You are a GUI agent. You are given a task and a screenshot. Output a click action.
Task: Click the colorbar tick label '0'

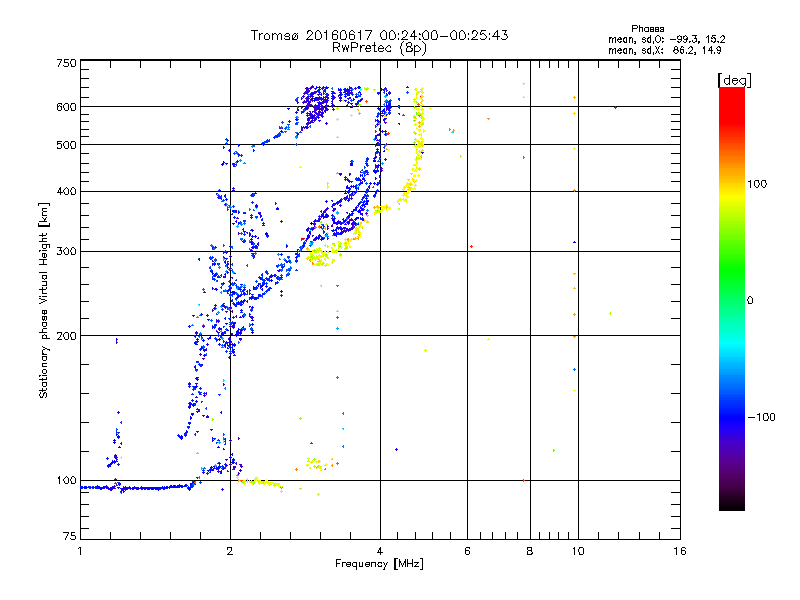point(750,301)
